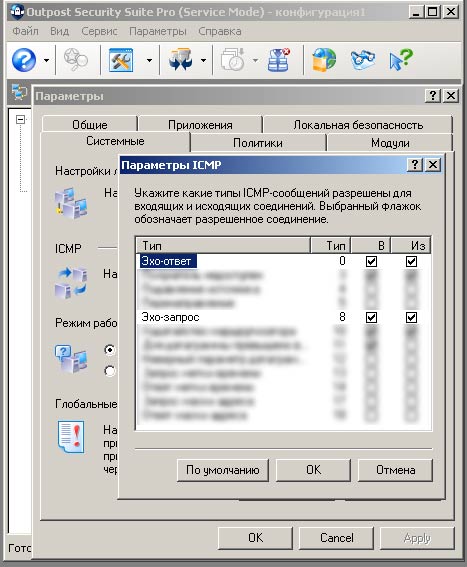Switch to the Общие tab
Screen dimensions: 467x567
90,125
